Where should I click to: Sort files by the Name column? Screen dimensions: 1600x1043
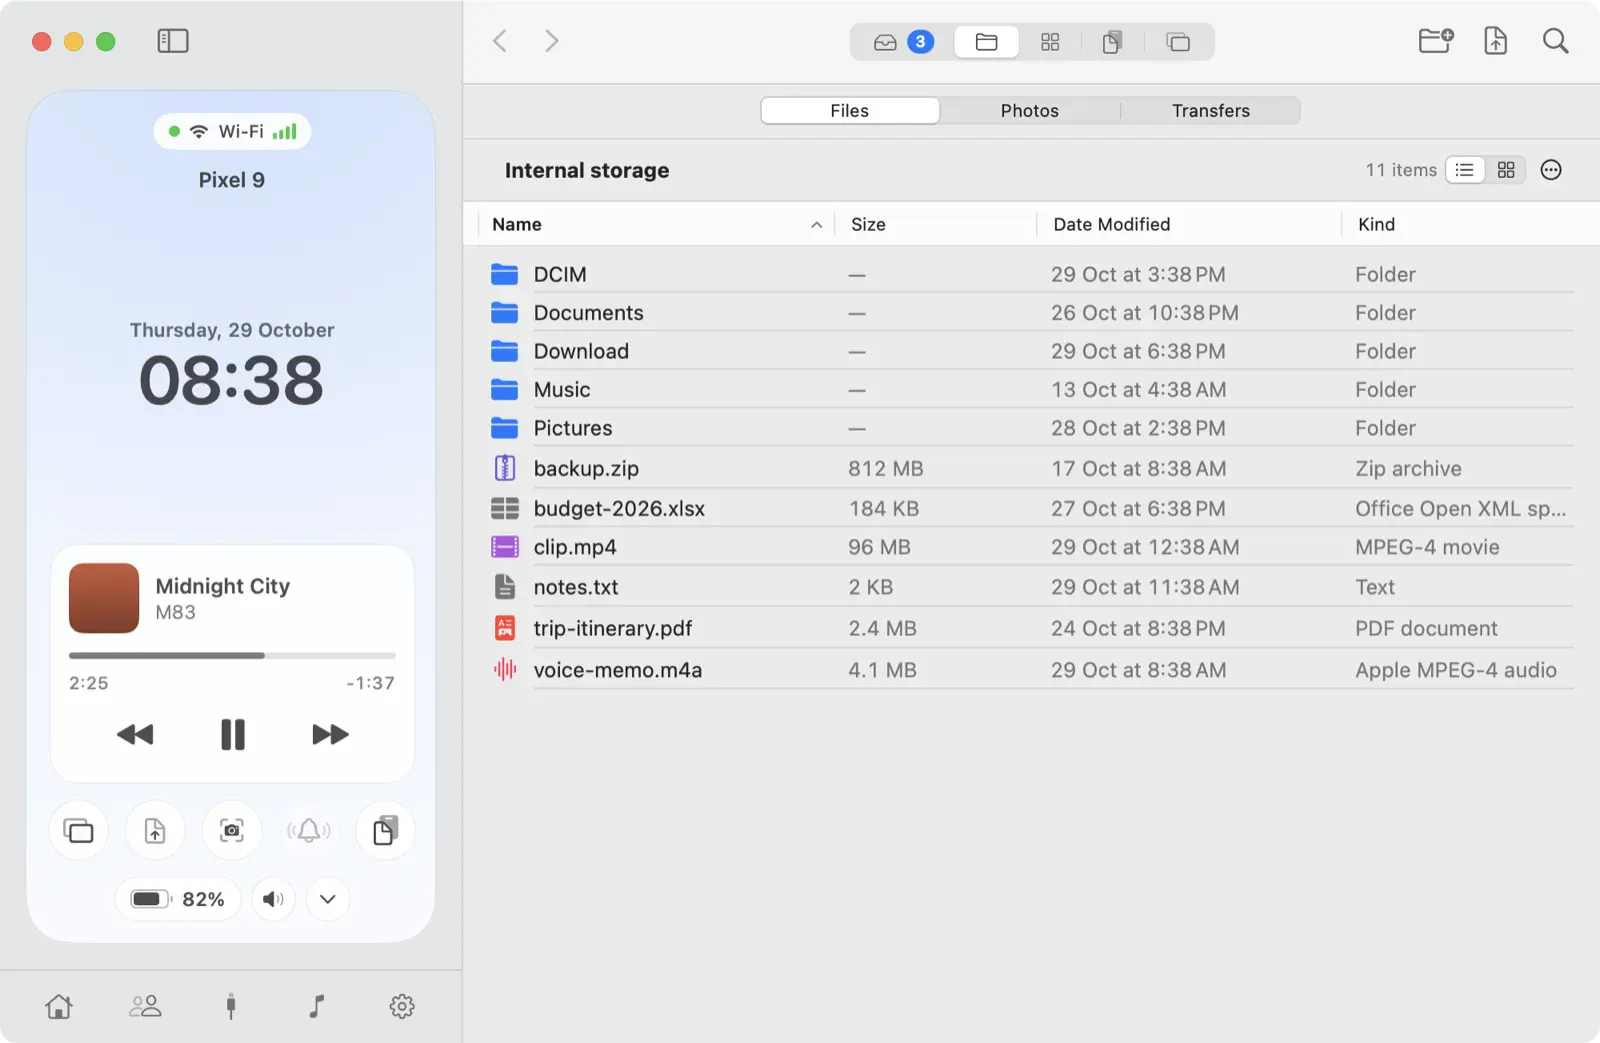(x=656, y=225)
